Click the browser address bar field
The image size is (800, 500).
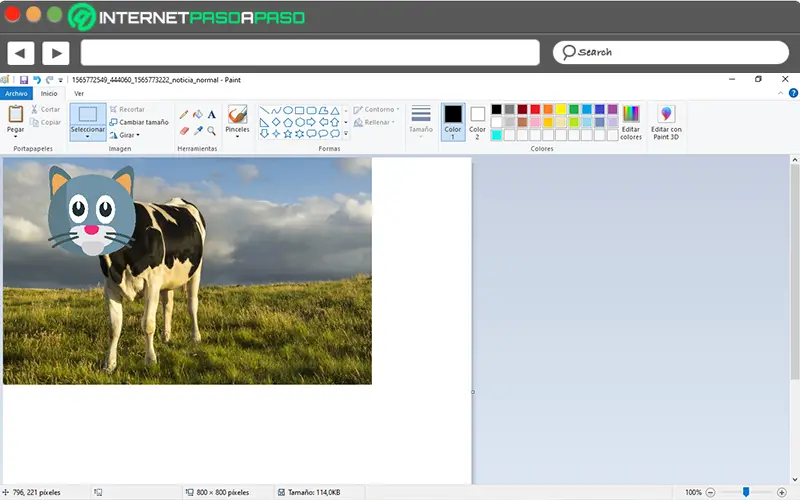(310, 53)
